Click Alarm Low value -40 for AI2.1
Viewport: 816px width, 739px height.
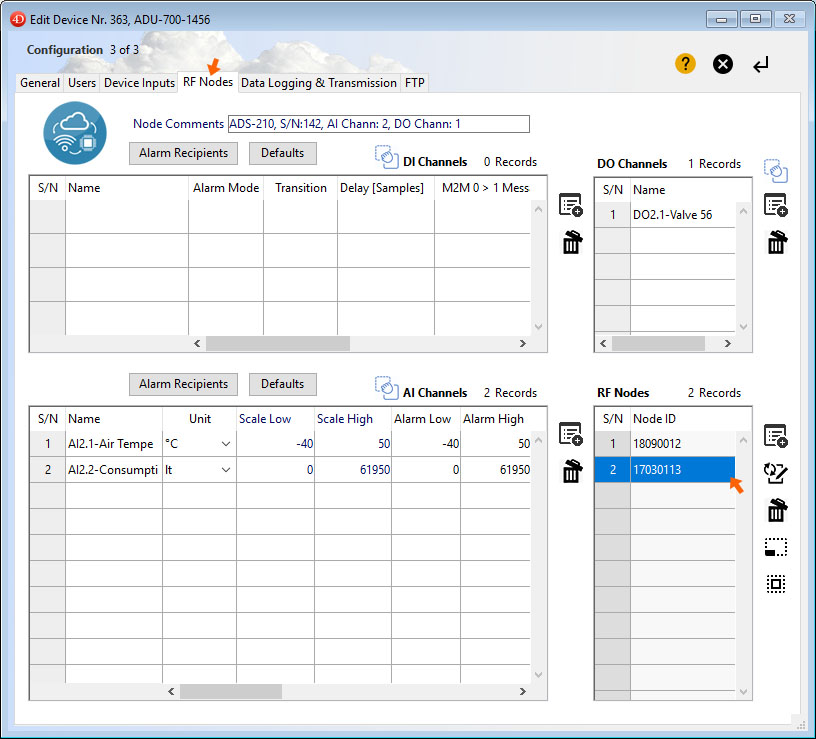[x=426, y=444]
